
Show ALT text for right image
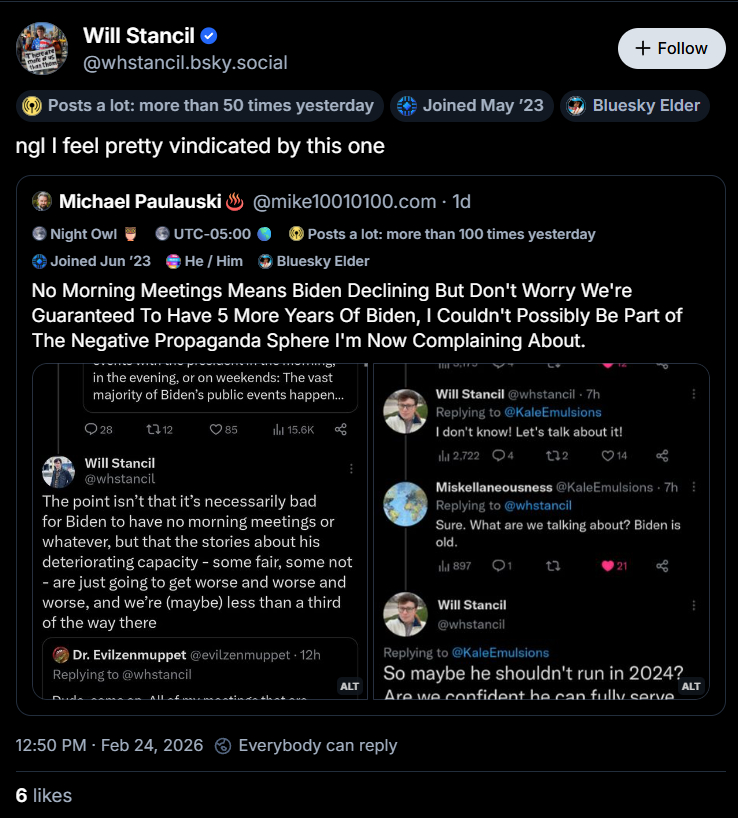[x=691, y=686]
